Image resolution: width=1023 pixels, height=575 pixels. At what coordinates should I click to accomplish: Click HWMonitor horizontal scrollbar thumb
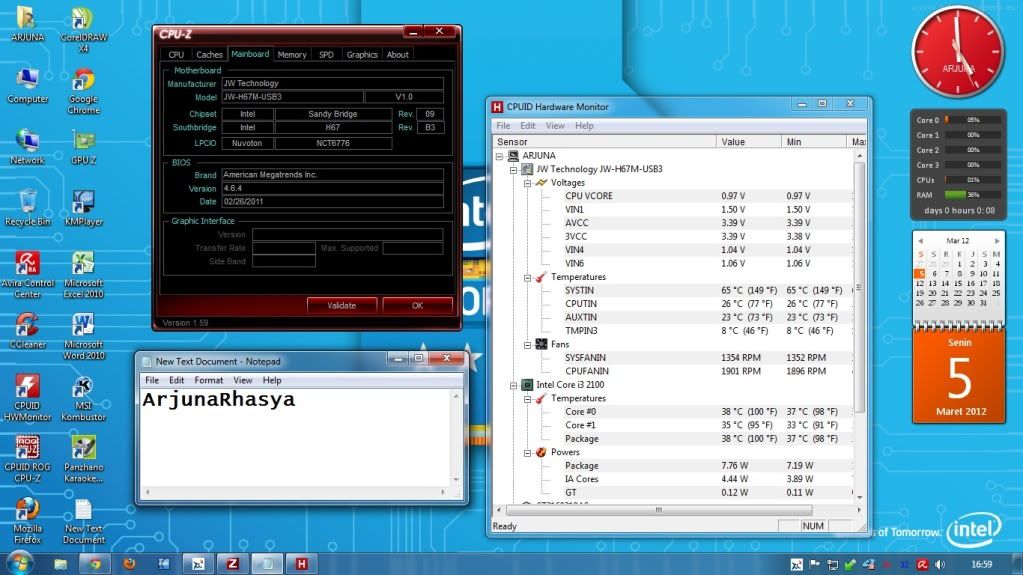coord(658,510)
